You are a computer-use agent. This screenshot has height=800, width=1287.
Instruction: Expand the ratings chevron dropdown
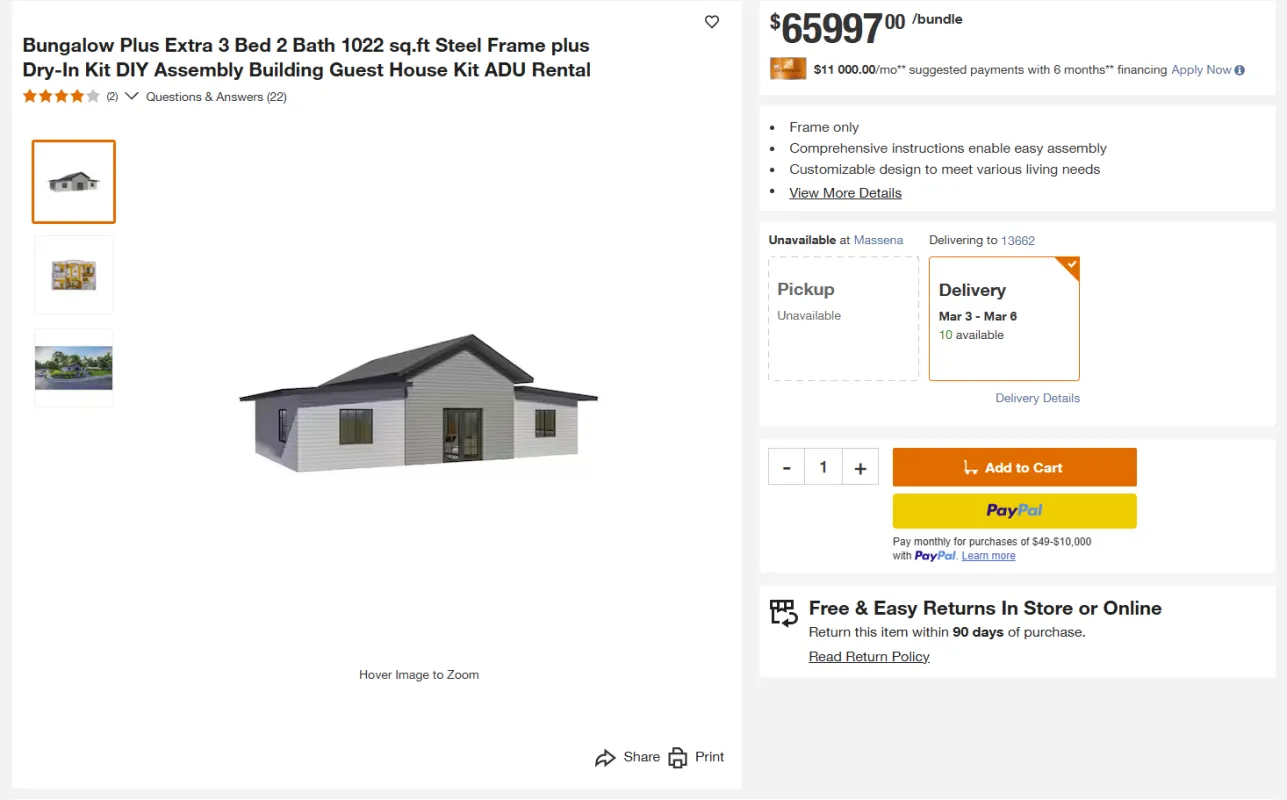pos(131,97)
